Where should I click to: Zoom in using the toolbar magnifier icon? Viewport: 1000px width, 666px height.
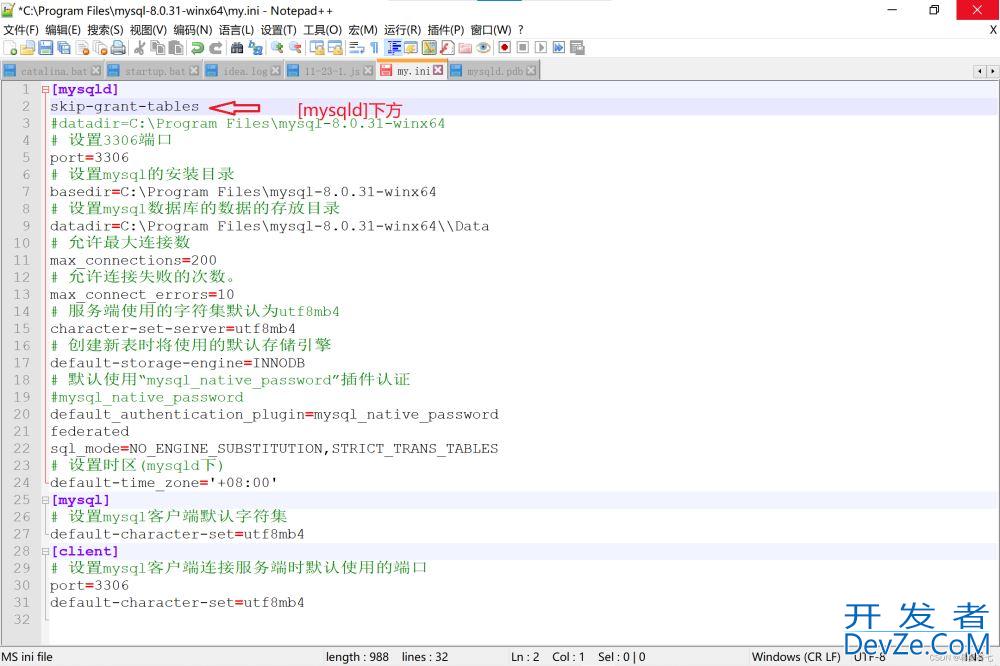click(x=277, y=48)
